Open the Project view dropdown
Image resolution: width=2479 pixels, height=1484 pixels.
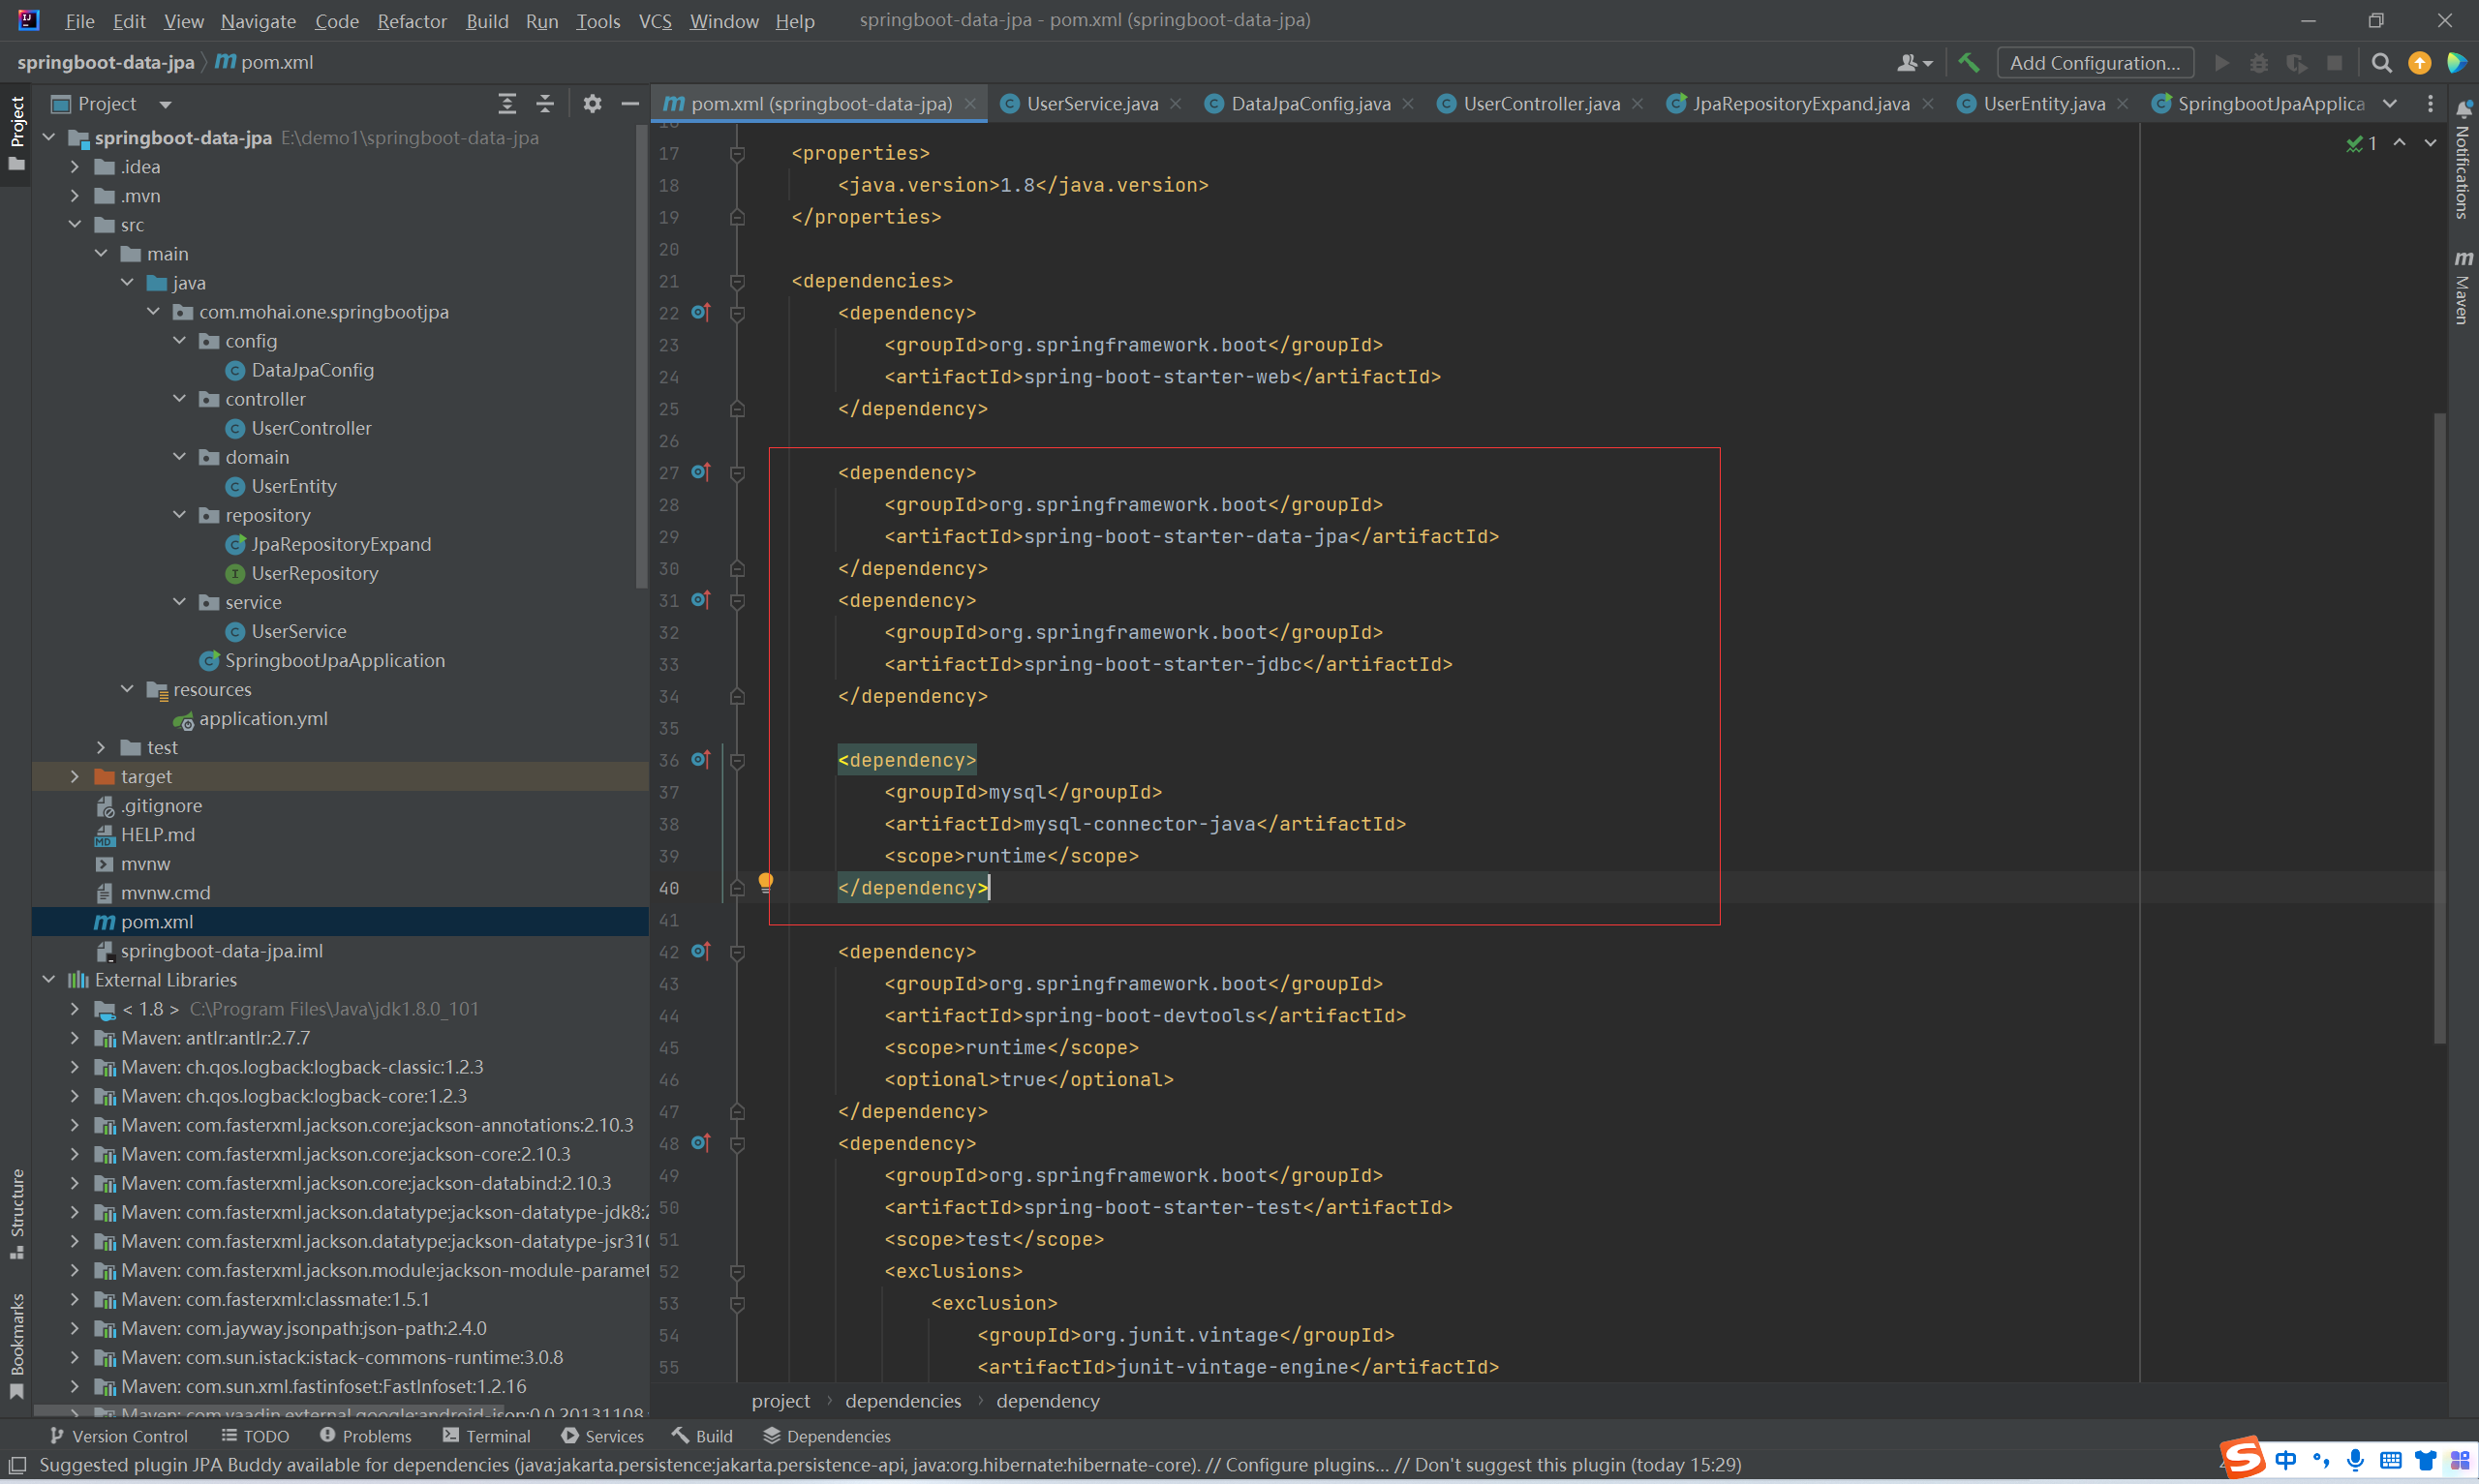165,104
